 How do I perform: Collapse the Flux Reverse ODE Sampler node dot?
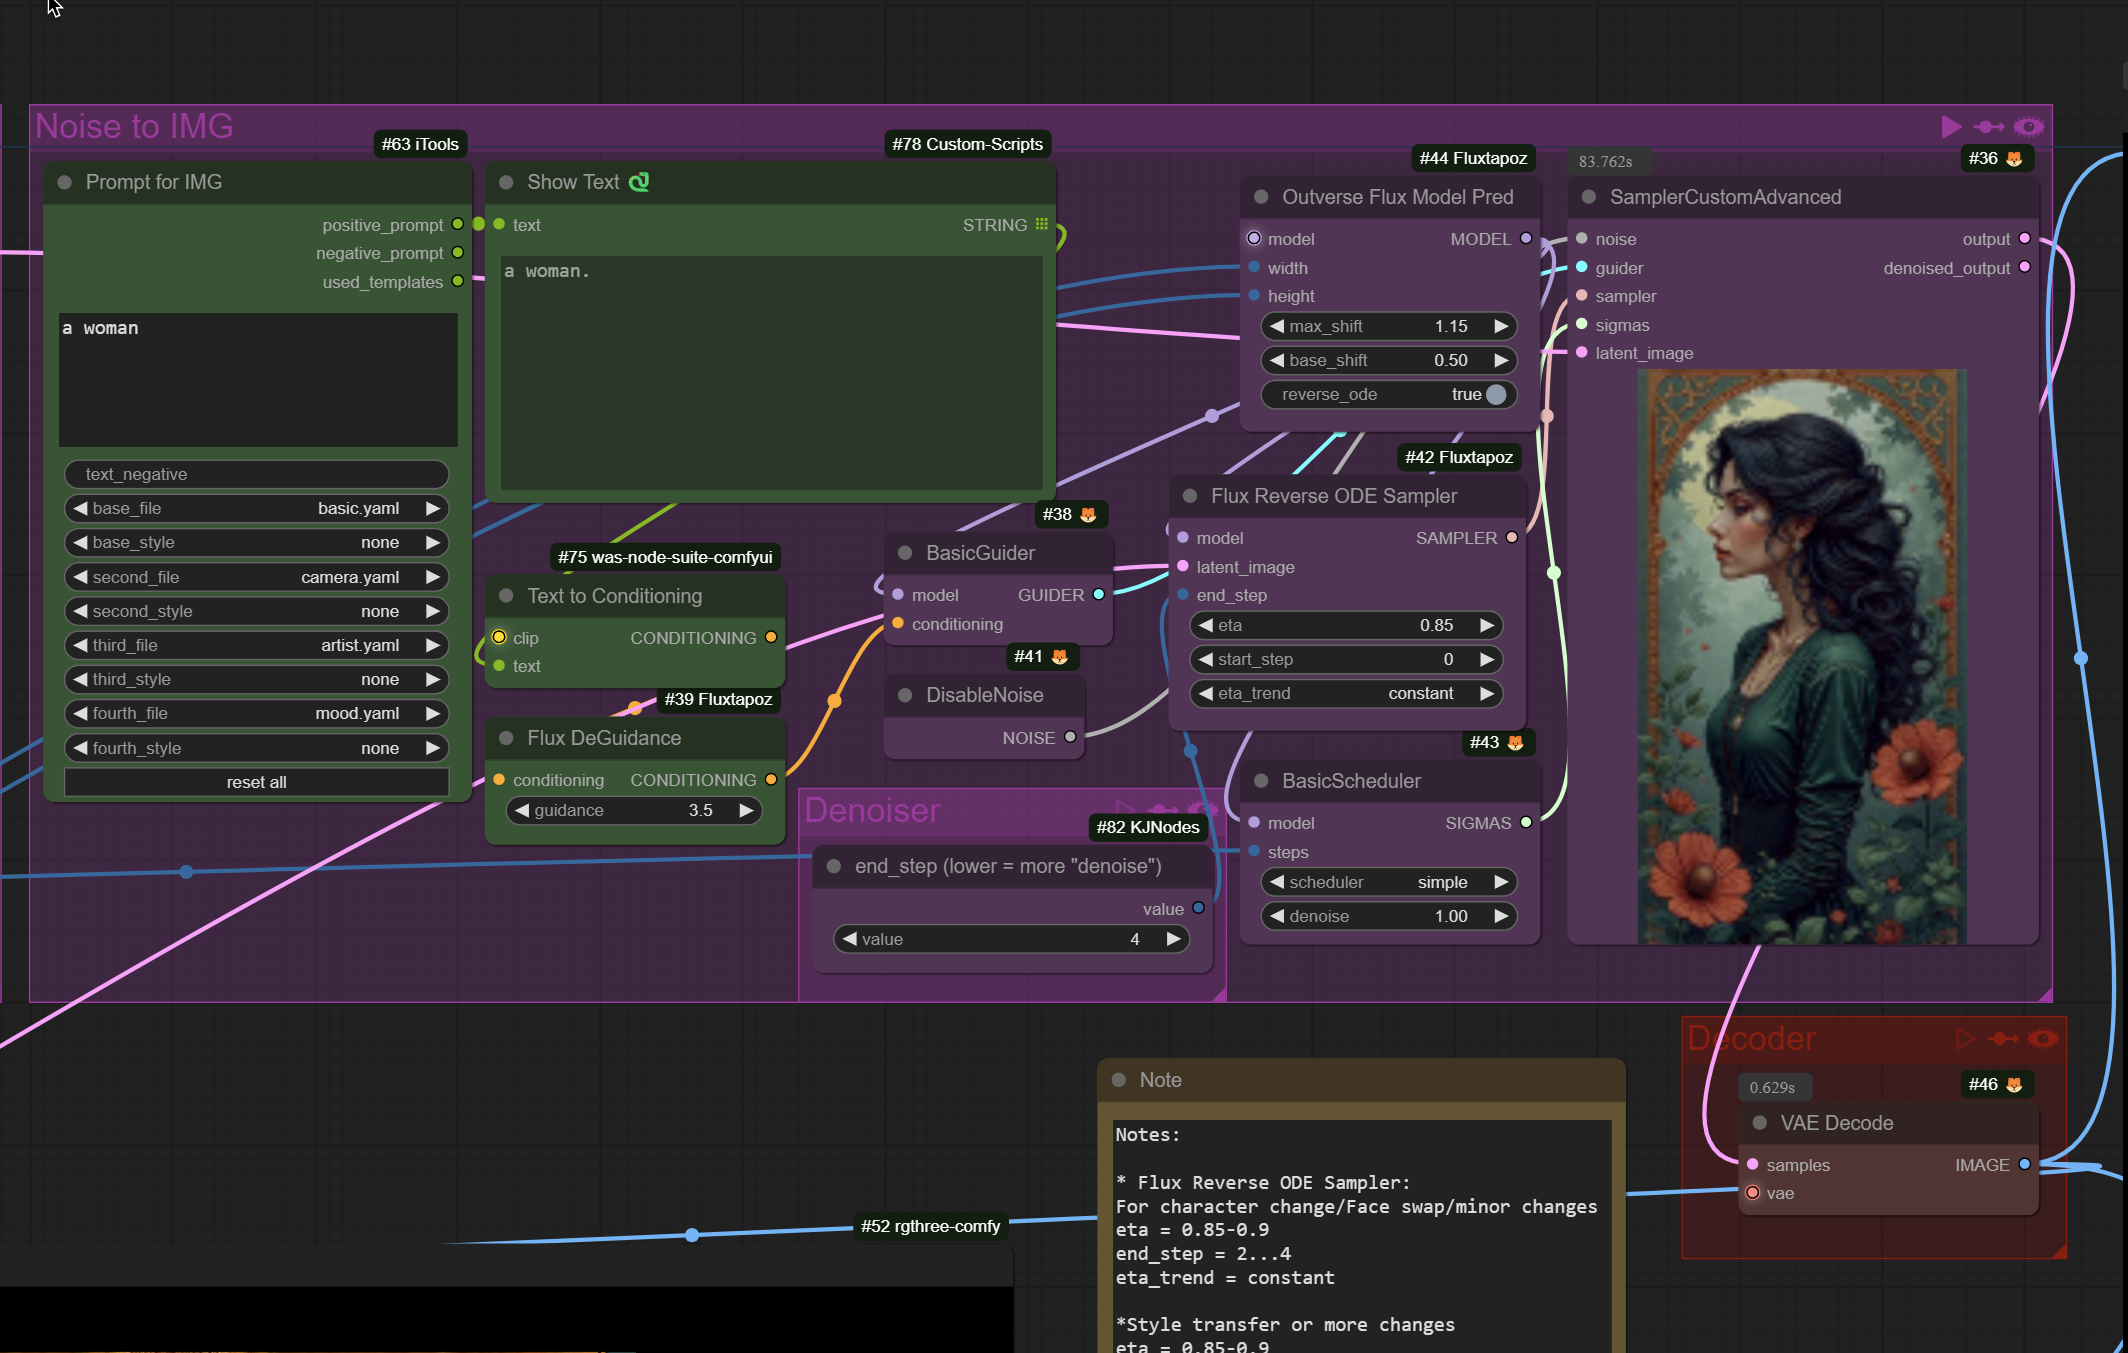pyautogui.click(x=1190, y=496)
